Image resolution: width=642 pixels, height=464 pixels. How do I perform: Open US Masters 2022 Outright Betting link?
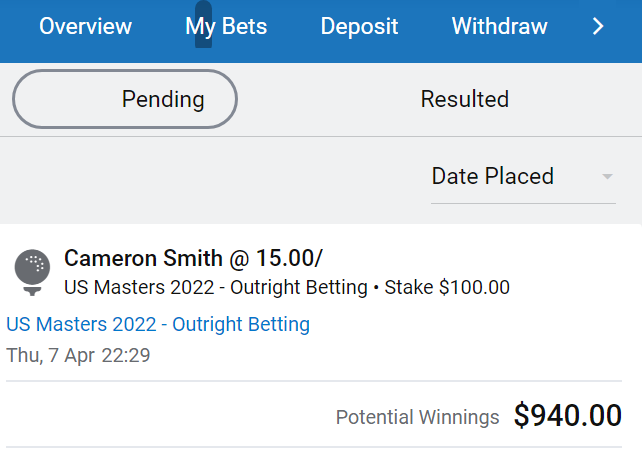(x=158, y=325)
